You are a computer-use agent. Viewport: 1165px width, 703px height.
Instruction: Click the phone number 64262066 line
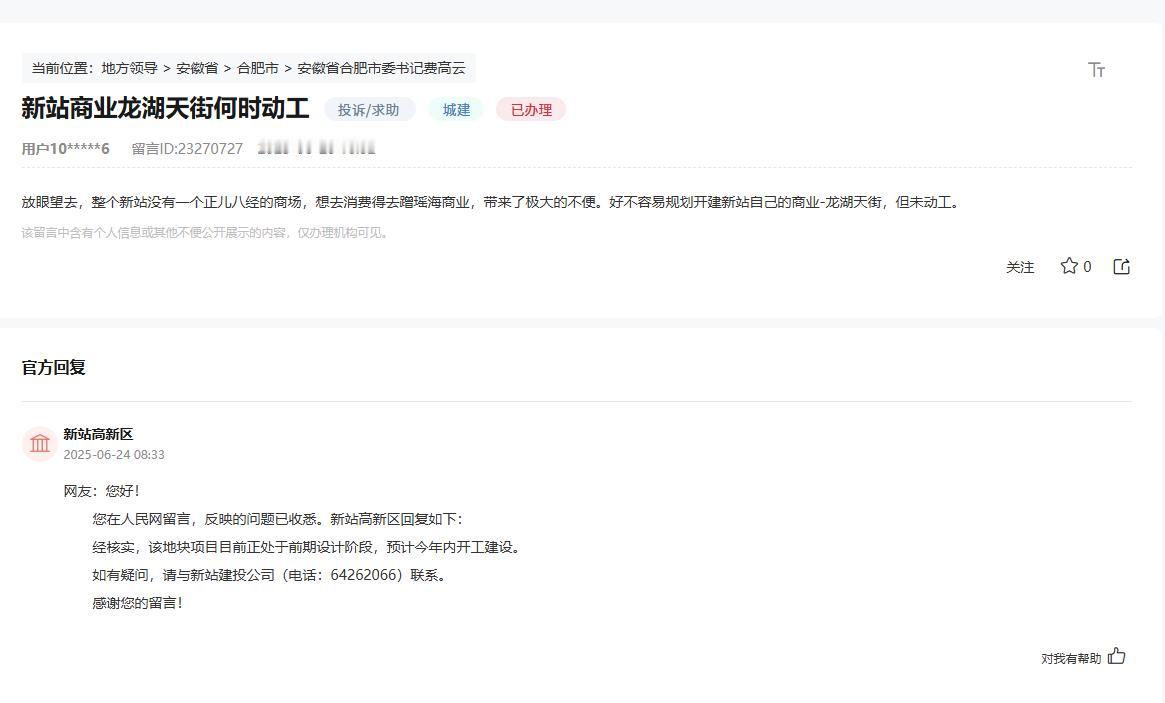[269, 575]
